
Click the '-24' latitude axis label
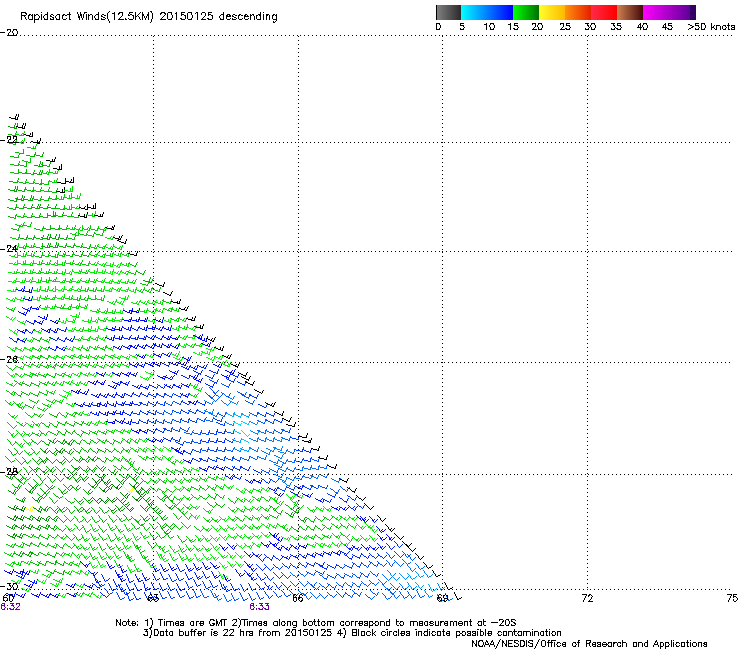tap(9, 248)
